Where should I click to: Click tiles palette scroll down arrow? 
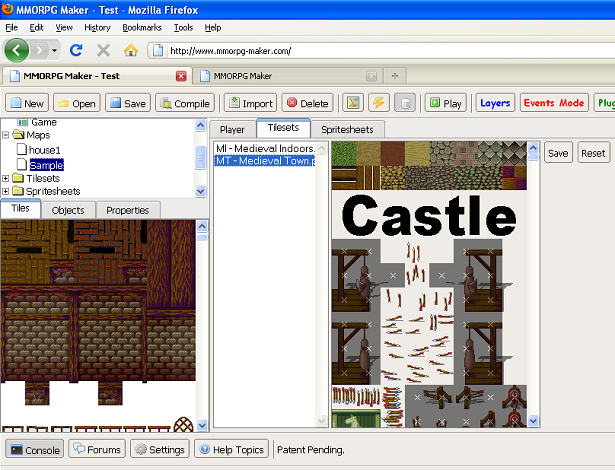(x=202, y=425)
